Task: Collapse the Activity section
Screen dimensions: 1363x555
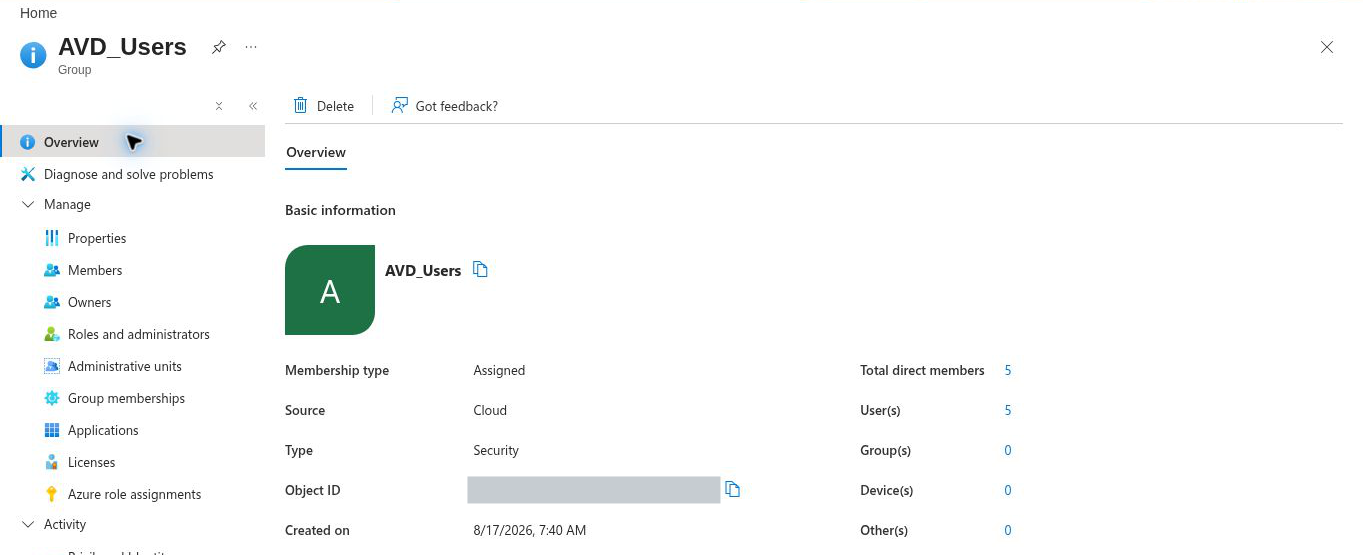Action: coord(28,524)
